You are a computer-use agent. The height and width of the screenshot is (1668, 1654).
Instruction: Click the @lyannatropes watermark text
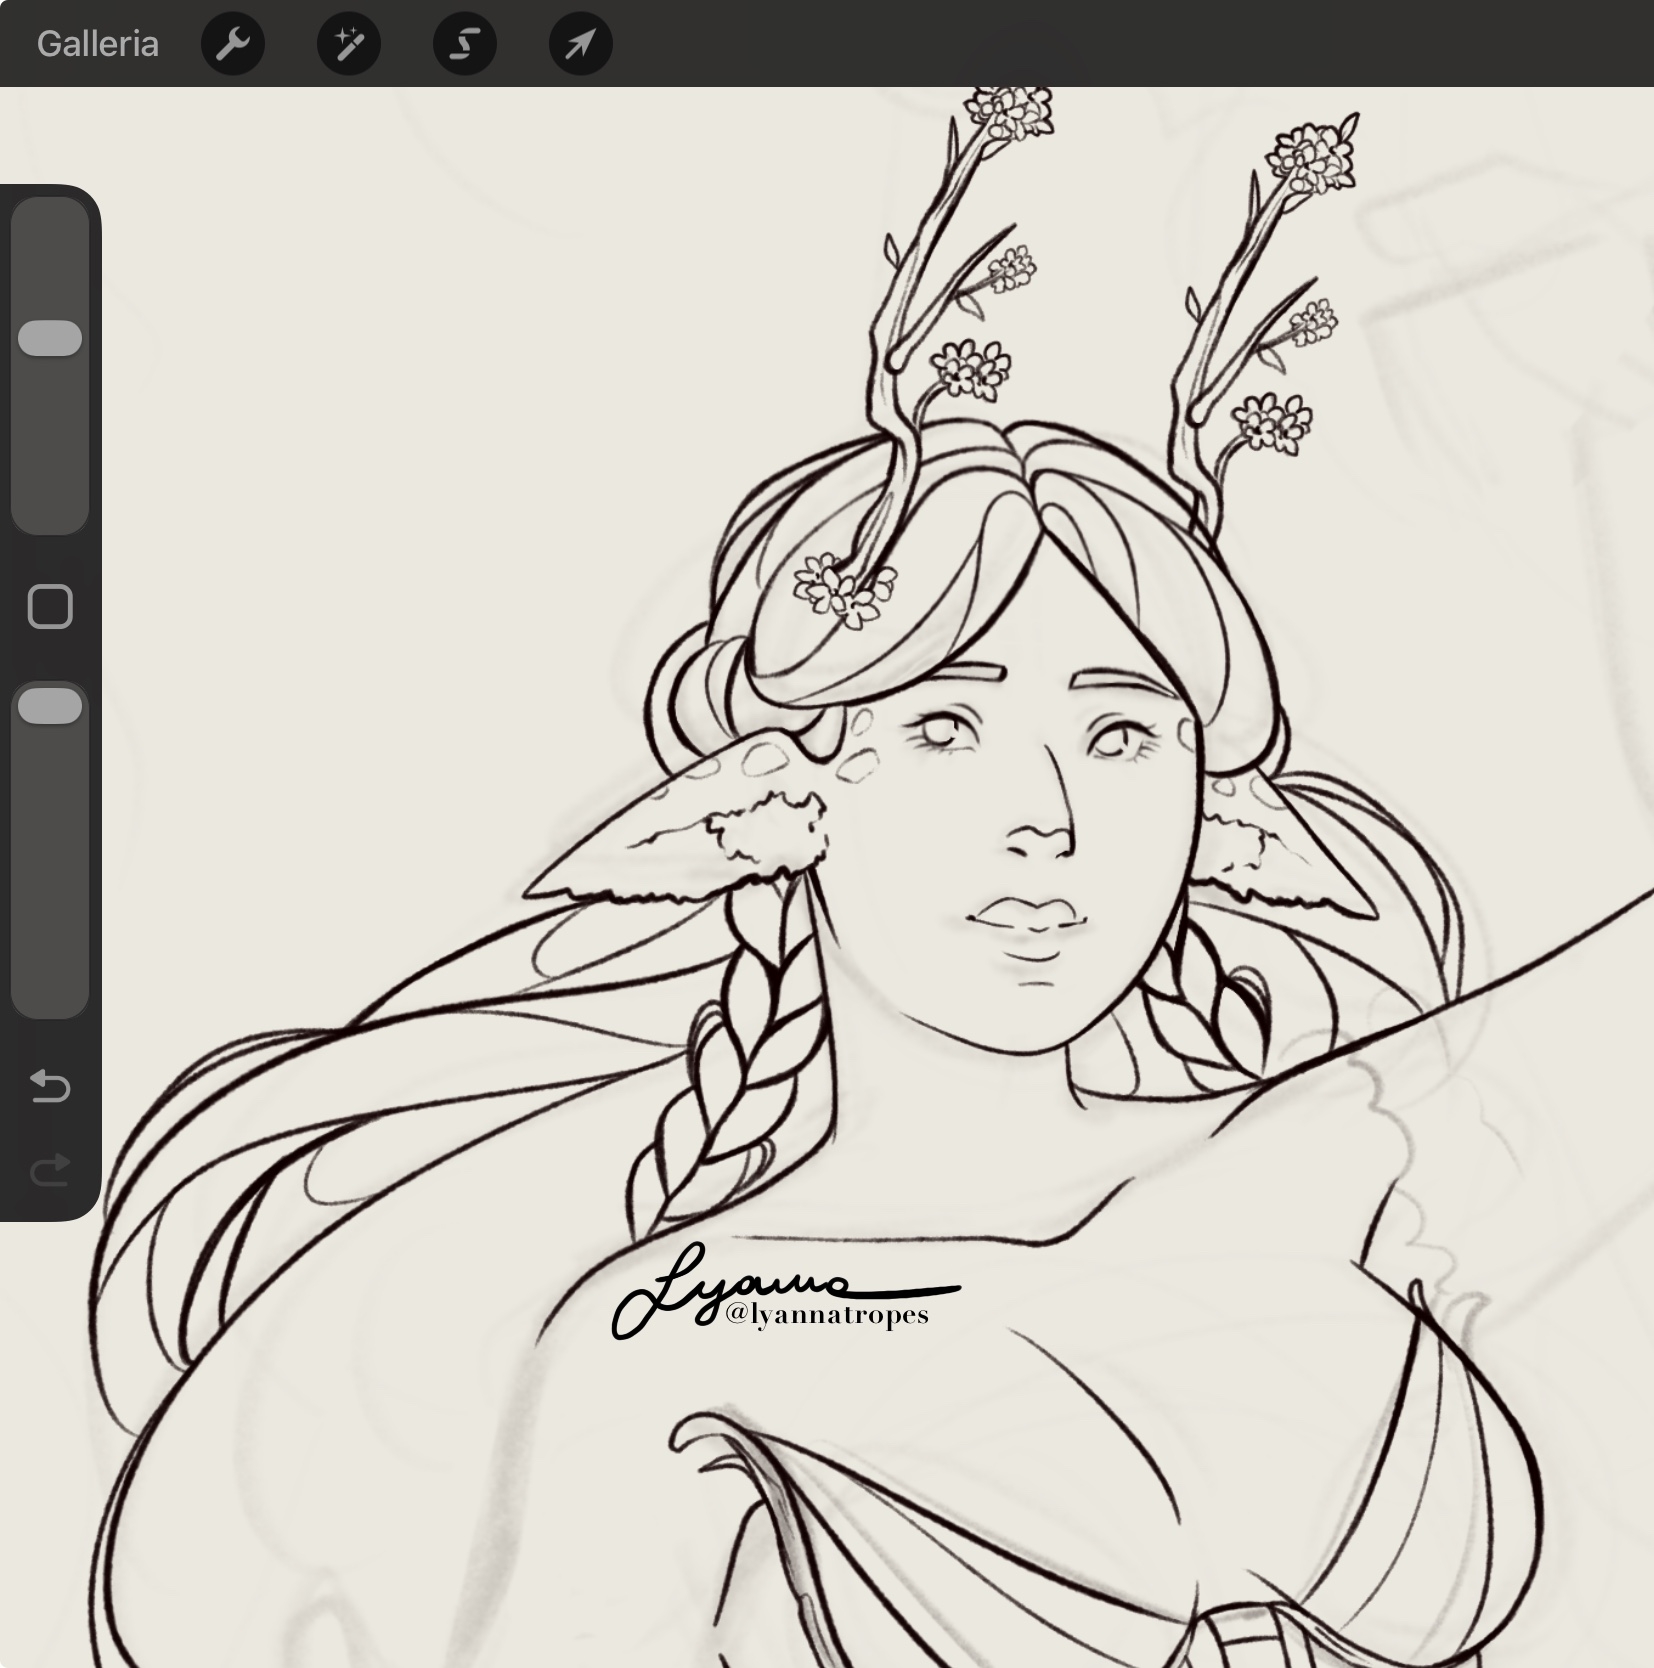pyautogui.click(x=827, y=1314)
